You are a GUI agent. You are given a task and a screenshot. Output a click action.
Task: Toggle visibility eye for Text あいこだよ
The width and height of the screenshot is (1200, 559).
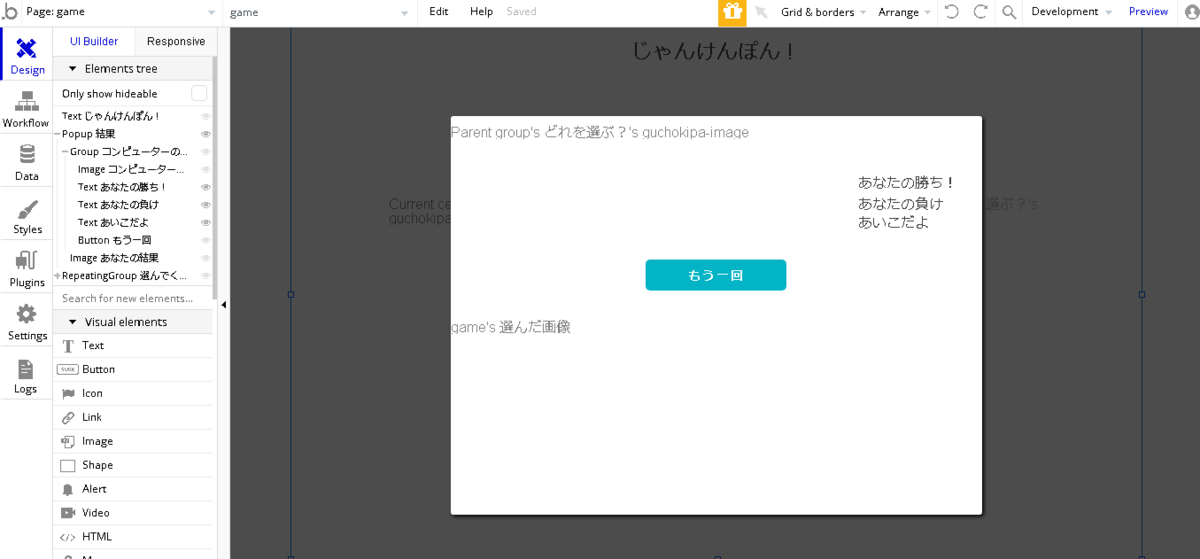pos(206,222)
